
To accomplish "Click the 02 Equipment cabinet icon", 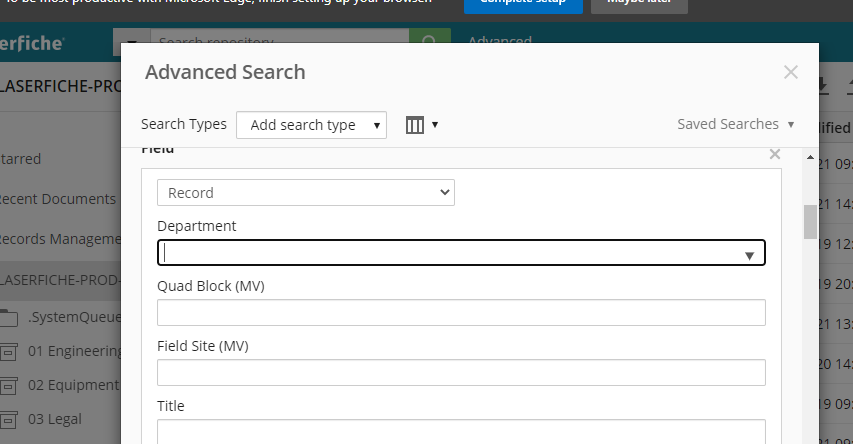I will 9,385.
